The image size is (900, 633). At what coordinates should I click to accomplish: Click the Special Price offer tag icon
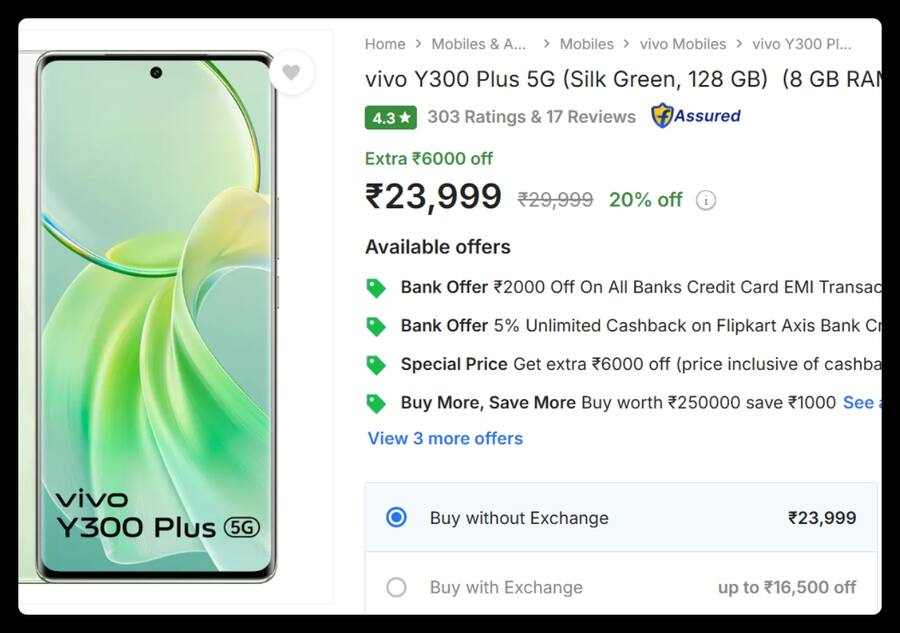pyautogui.click(x=377, y=363)
